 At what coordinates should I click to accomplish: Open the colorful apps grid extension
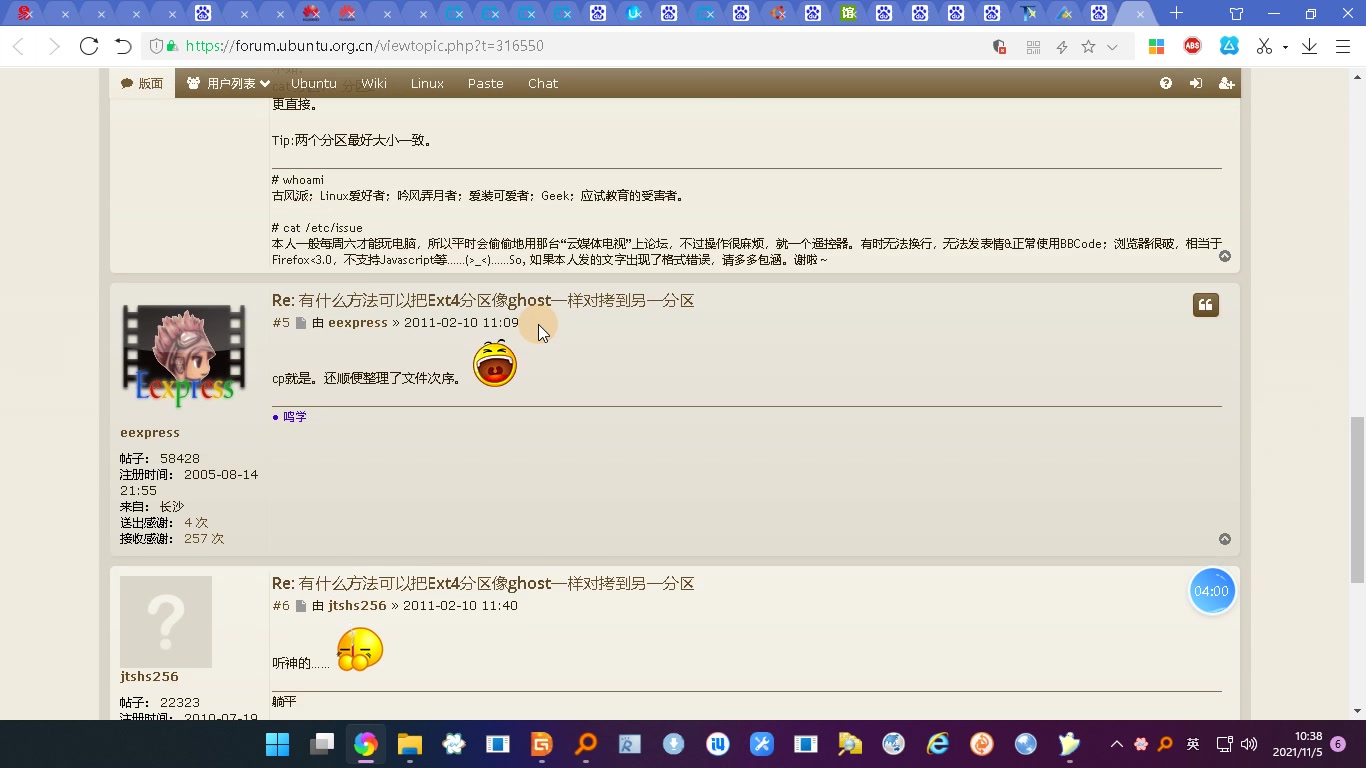click(x=1156, y=47)
